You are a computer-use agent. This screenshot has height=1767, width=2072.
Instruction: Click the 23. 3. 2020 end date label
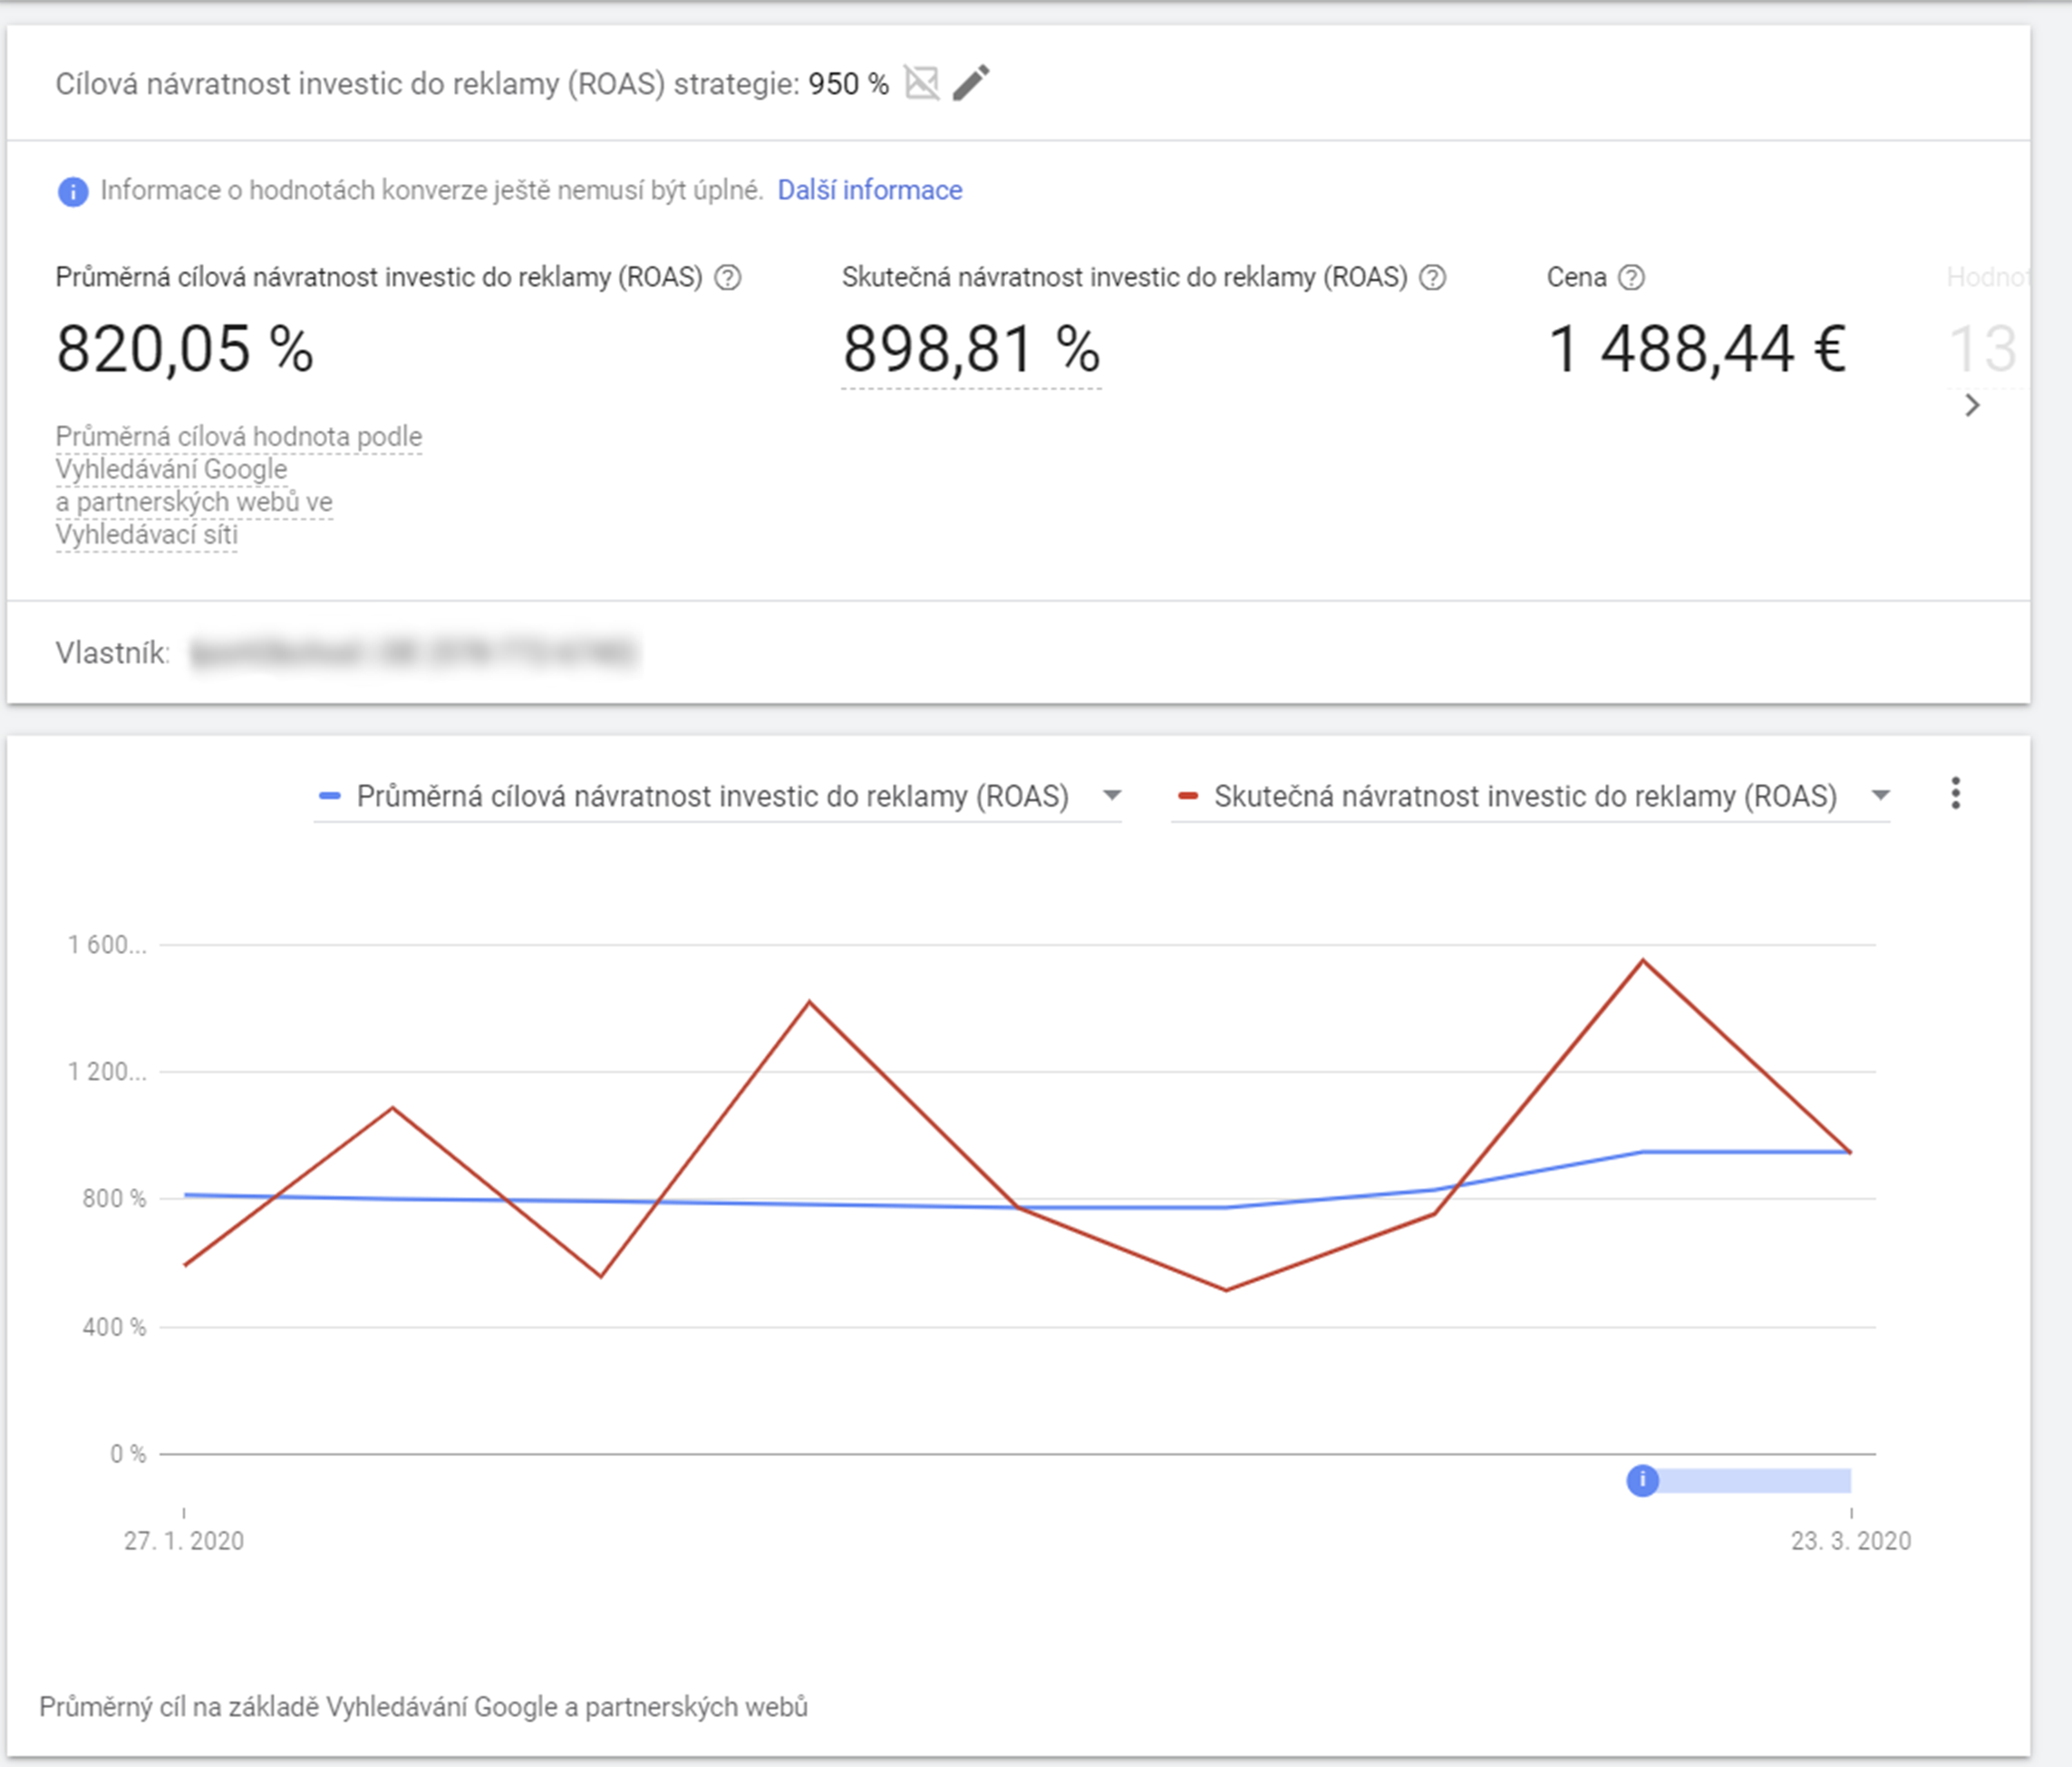tap(1851, 1540)
